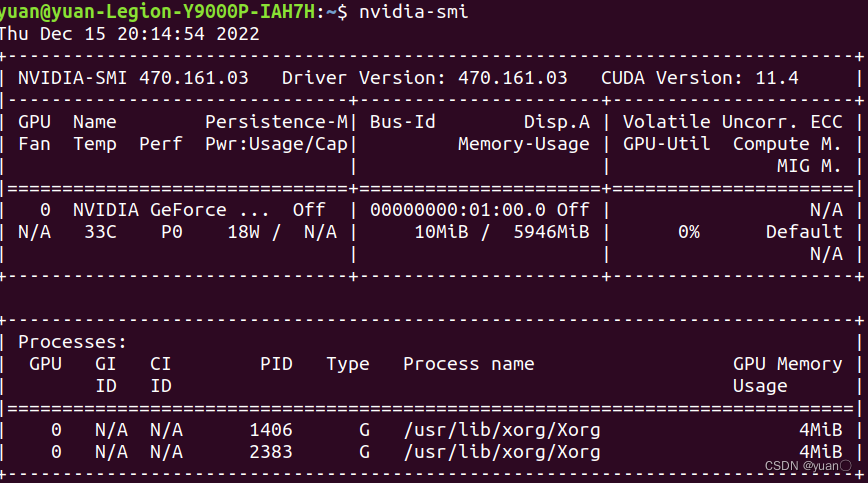
Task: Click type G of PID 1406 row
Action: (364, 430)
